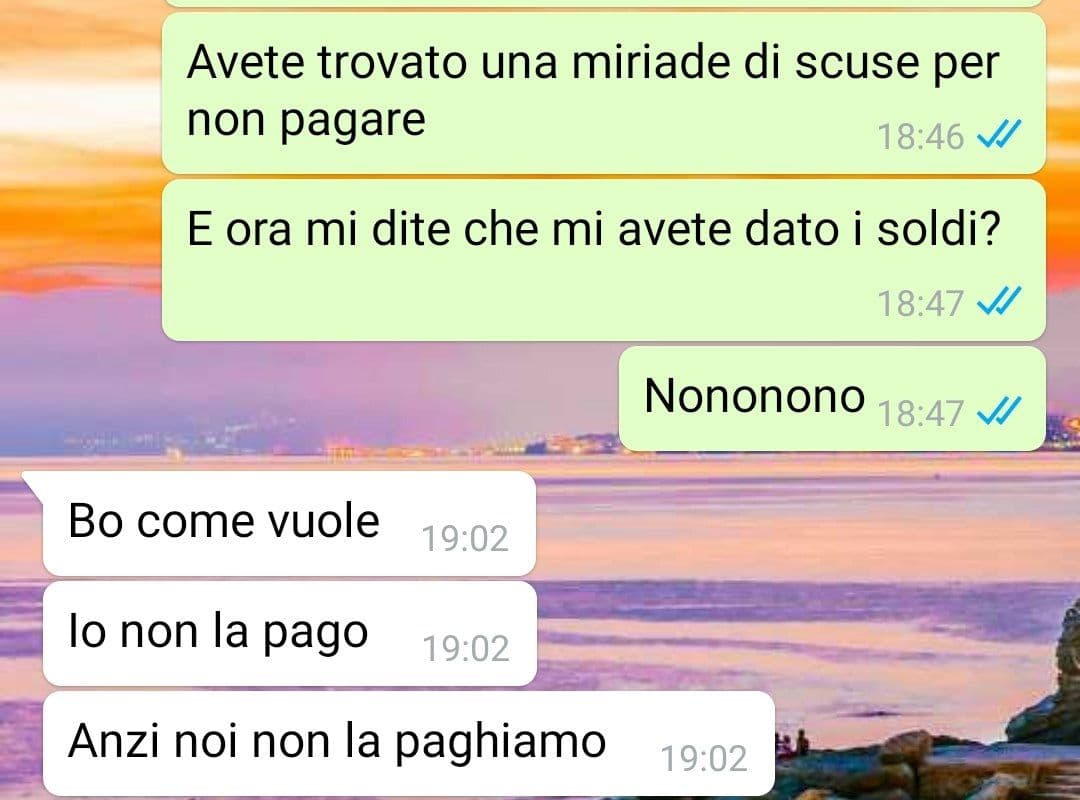Image resolution: width=1080 pixels, height=800 pixels.
Task: Select the 'Bo come vuole' message
Action: (x=289, y=524)
